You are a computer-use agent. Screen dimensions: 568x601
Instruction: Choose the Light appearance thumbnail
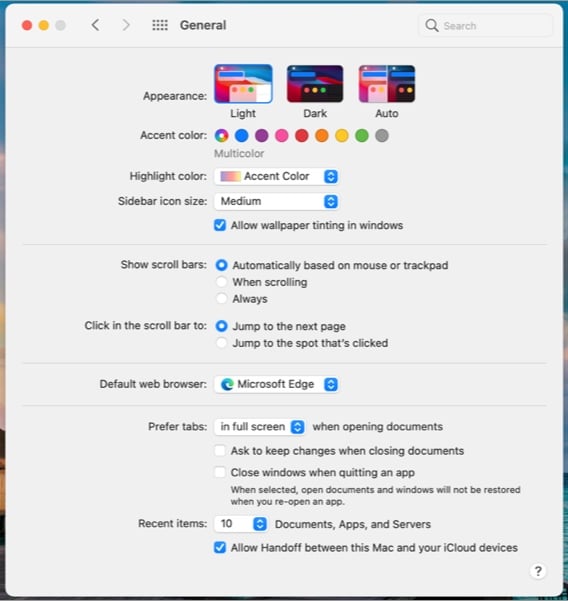coord(243,84)
